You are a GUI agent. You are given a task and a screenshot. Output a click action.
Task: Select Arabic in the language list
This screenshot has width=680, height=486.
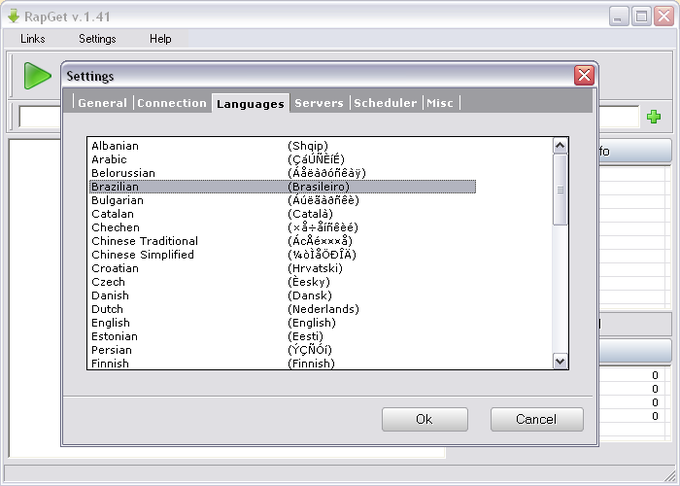(282, 159)
